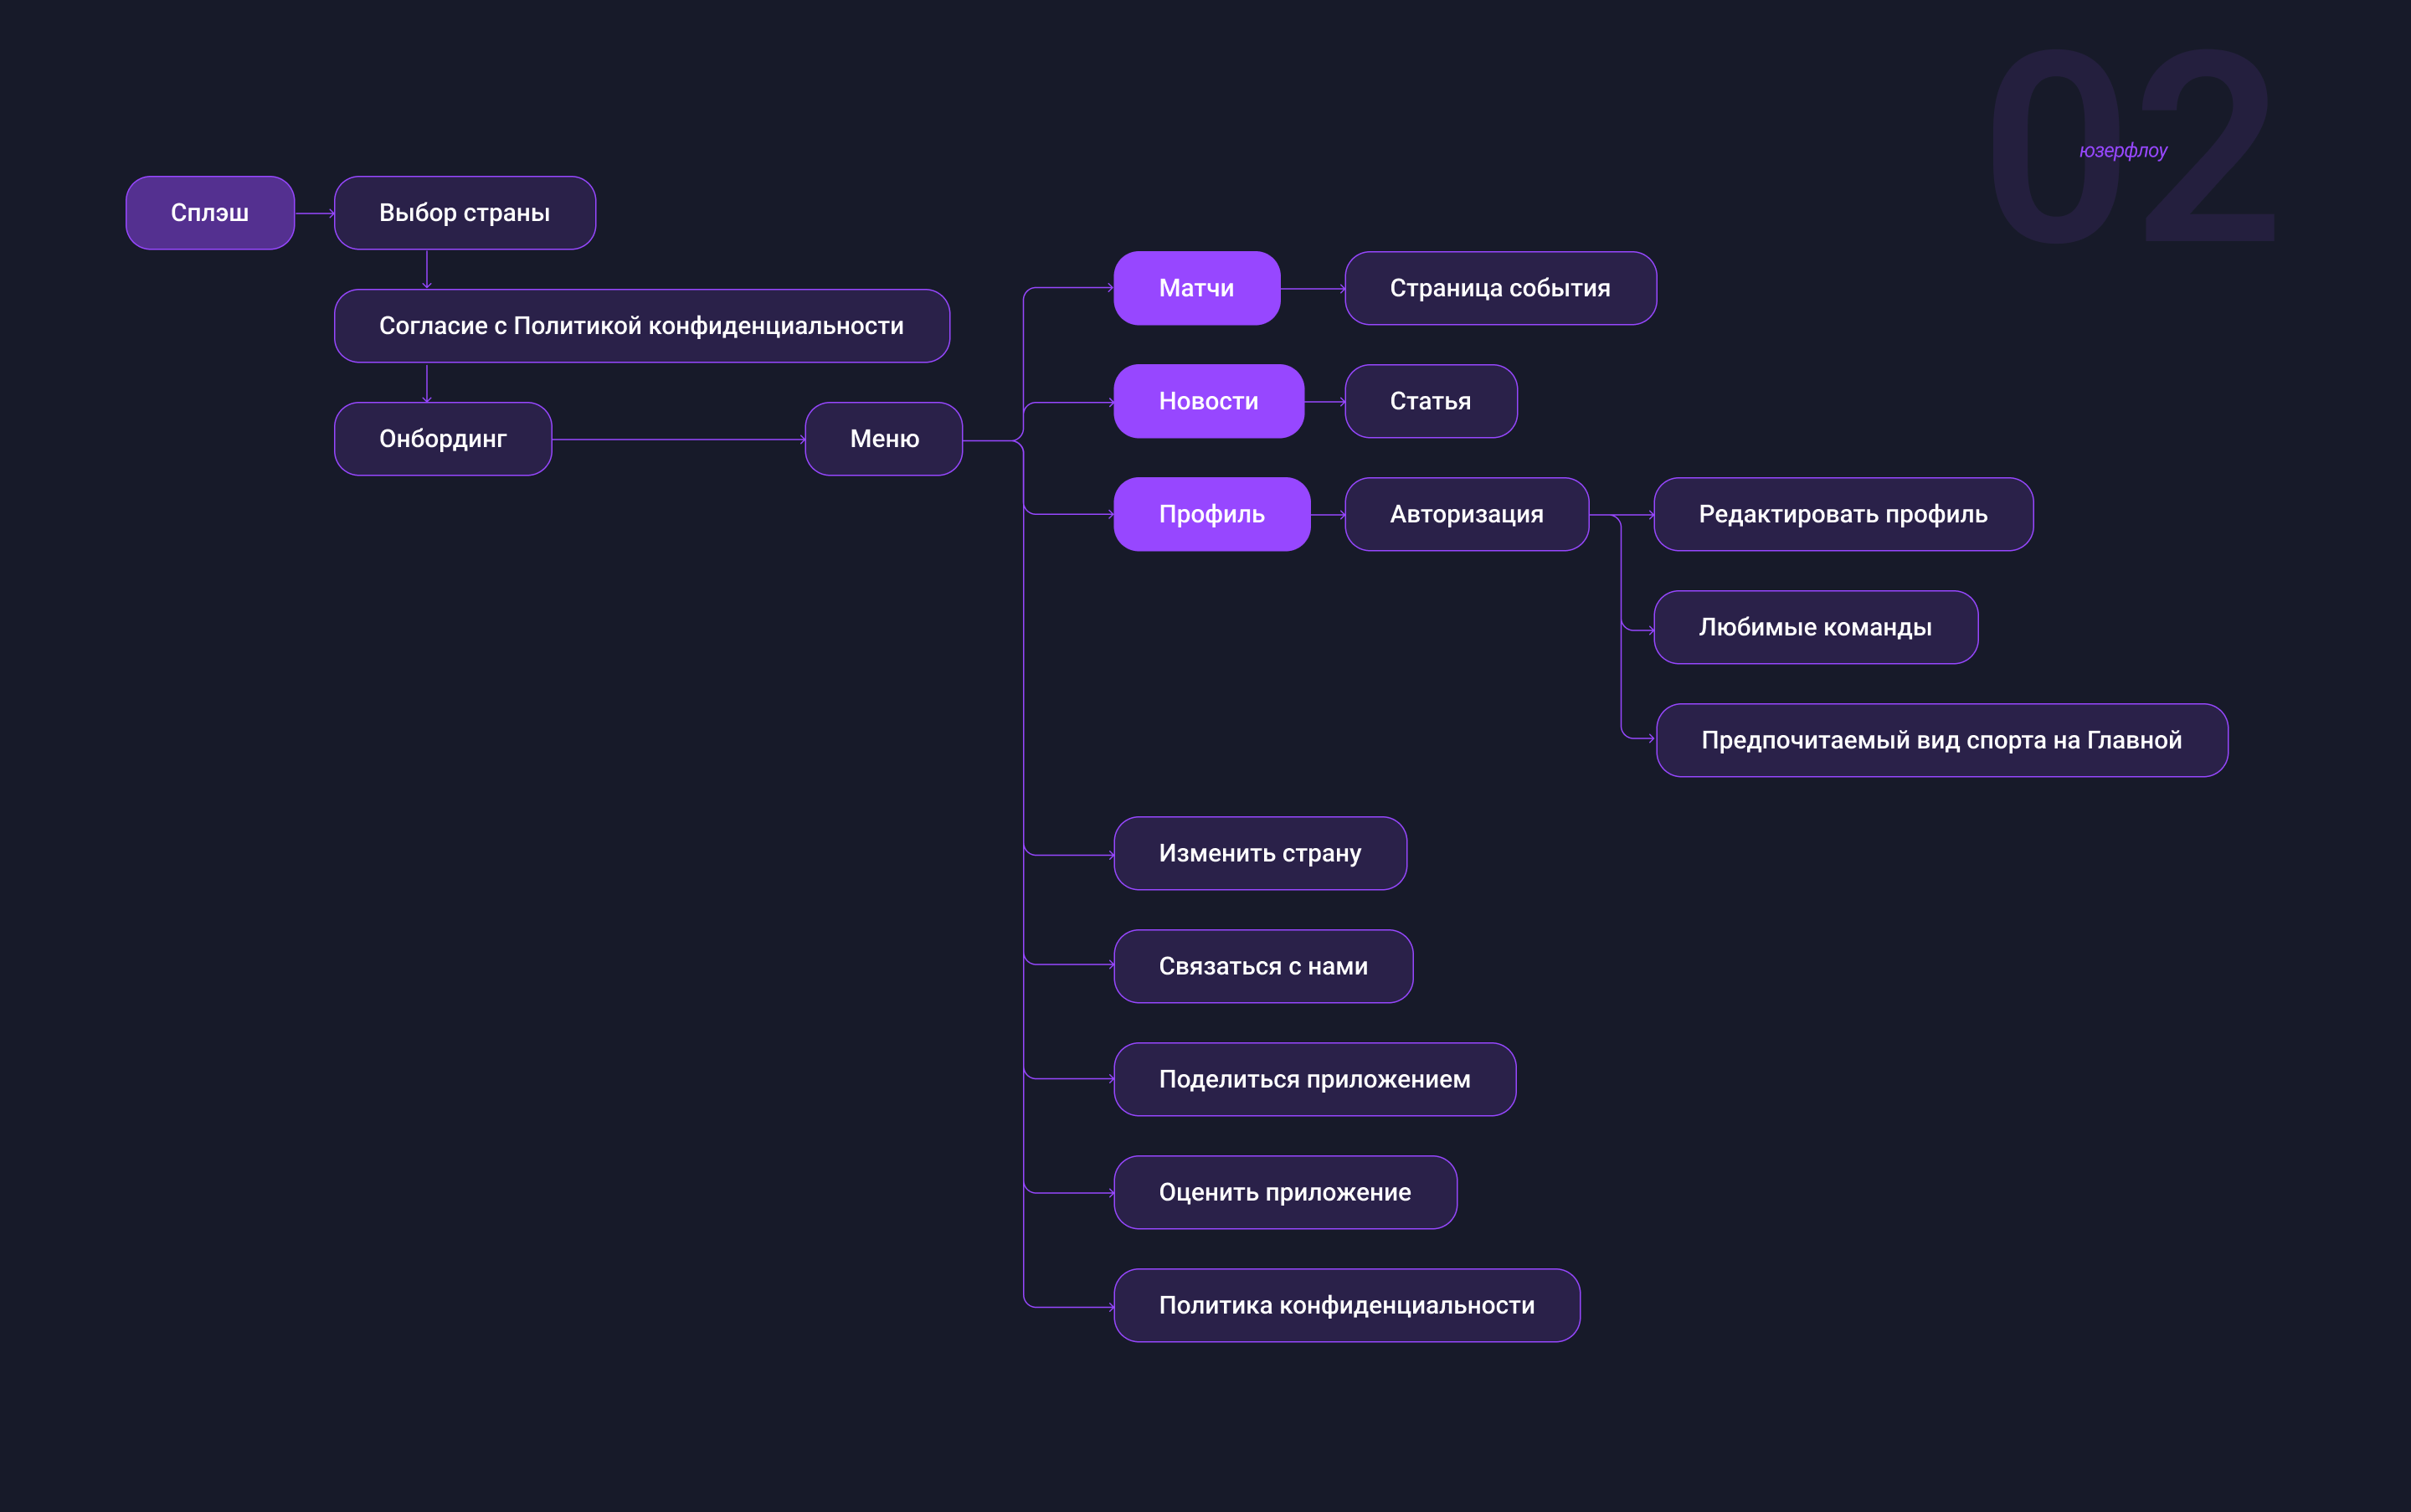Click the Любимые команды node

click(1815, 627)
